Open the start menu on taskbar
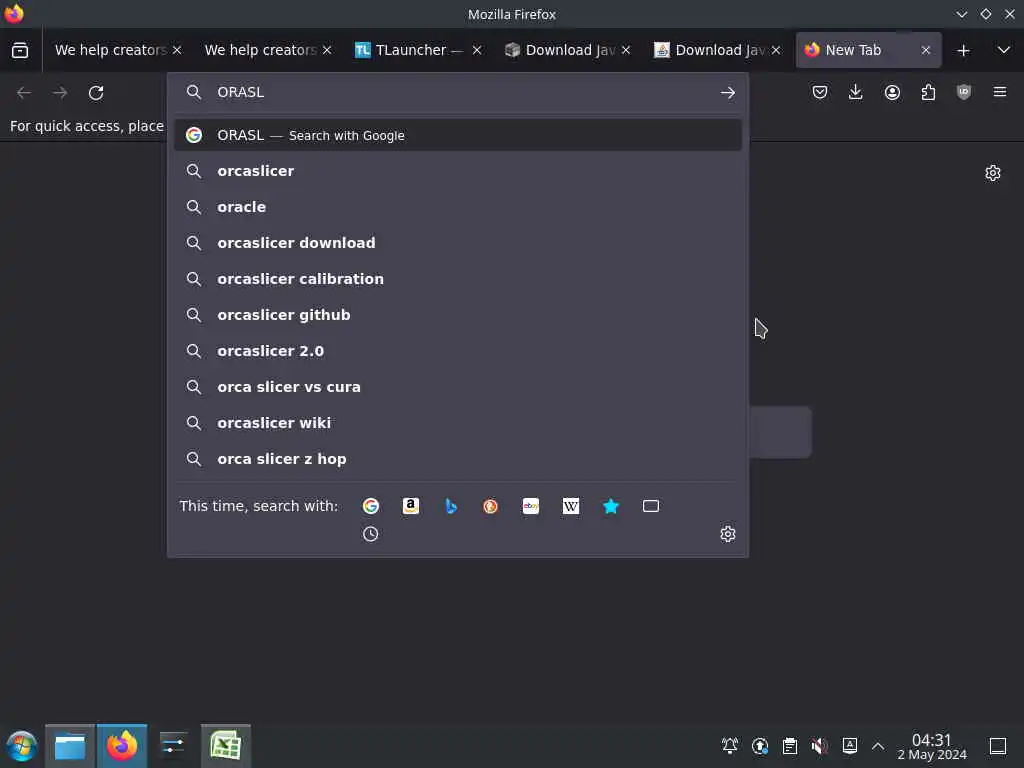This screenshot has height=768, width=1024. [x=21, y=746]
